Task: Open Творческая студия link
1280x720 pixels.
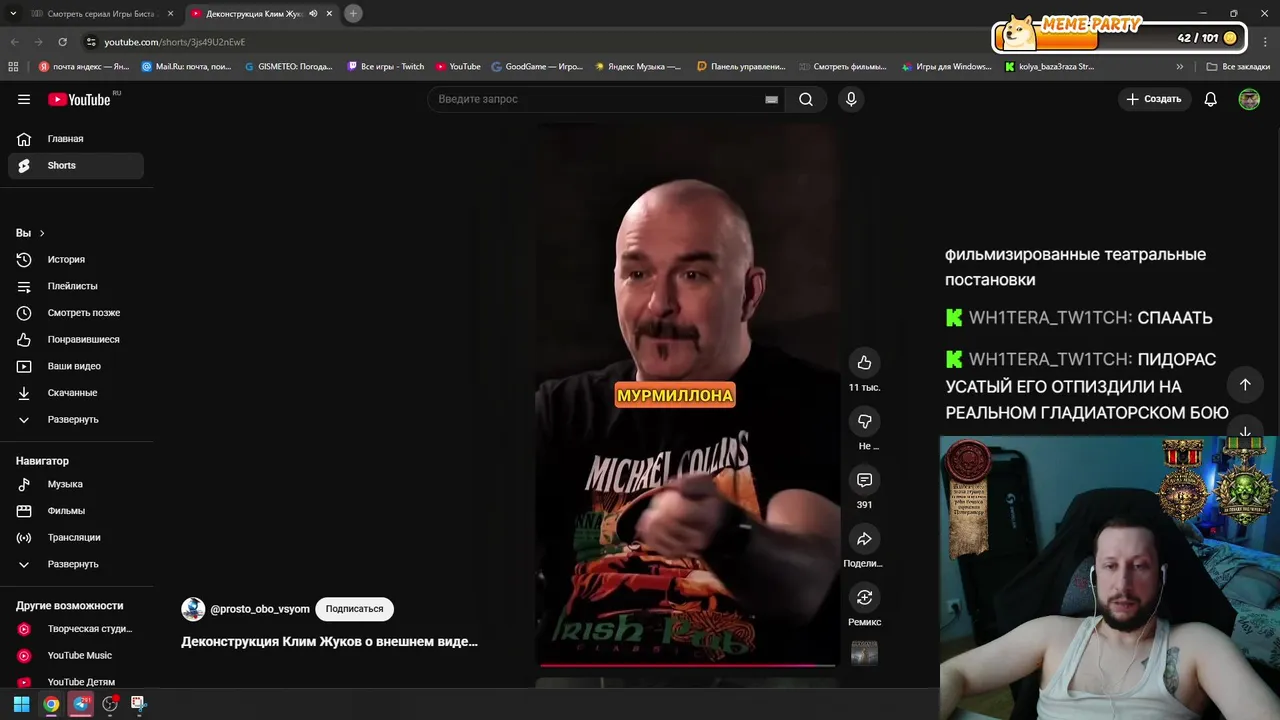Action: click(x=76, y=629)
